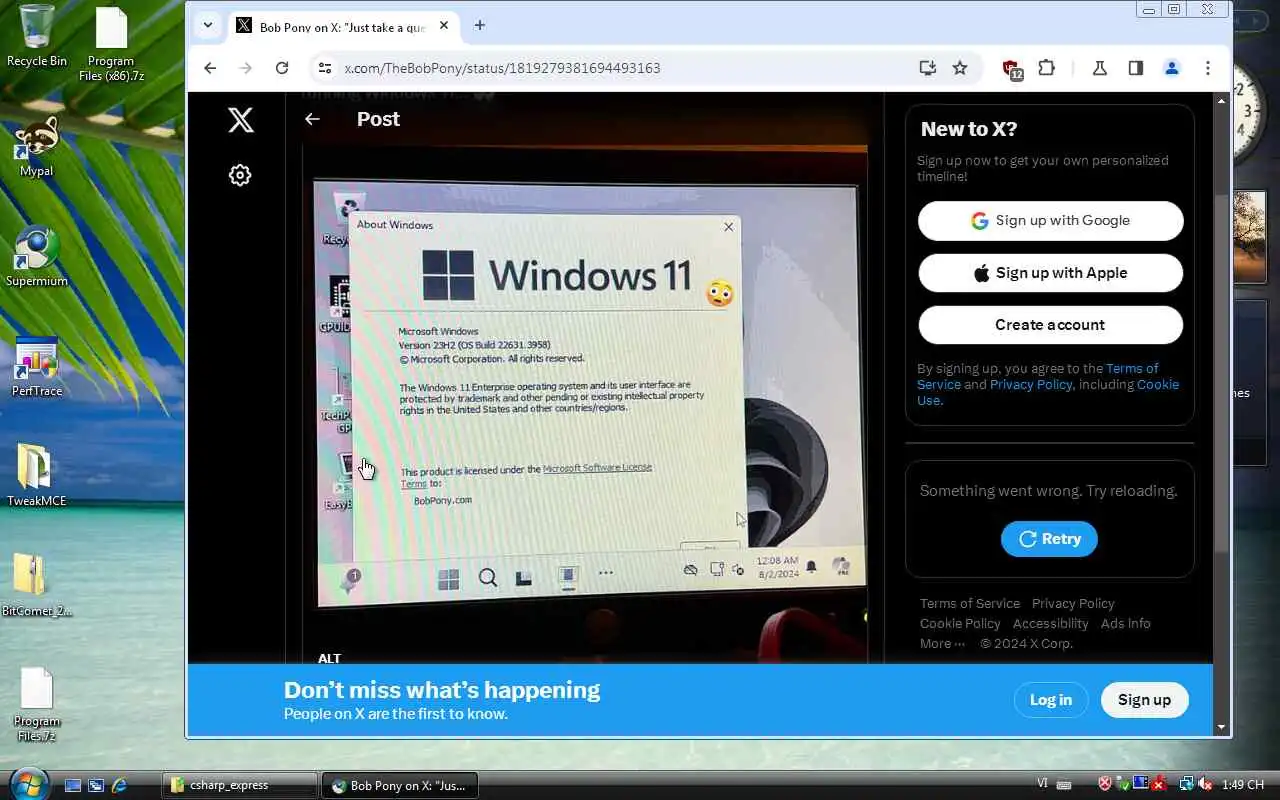Open the Privacy Policy link in signup text
The height and width of the screenshot is (800, 1280).
(1031, 384)
